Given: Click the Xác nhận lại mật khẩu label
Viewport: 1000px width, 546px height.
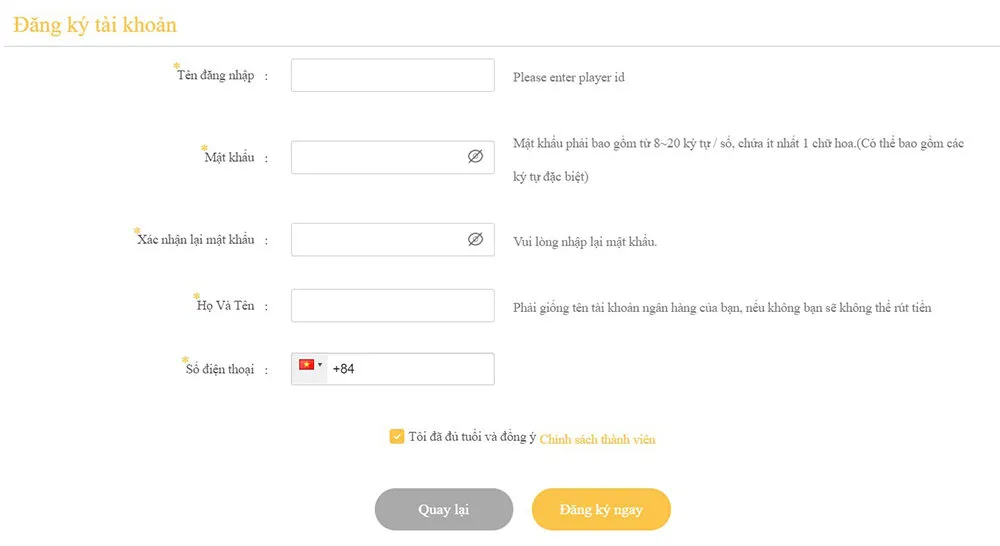Looking at the screenshot, I should pos(196,240).
